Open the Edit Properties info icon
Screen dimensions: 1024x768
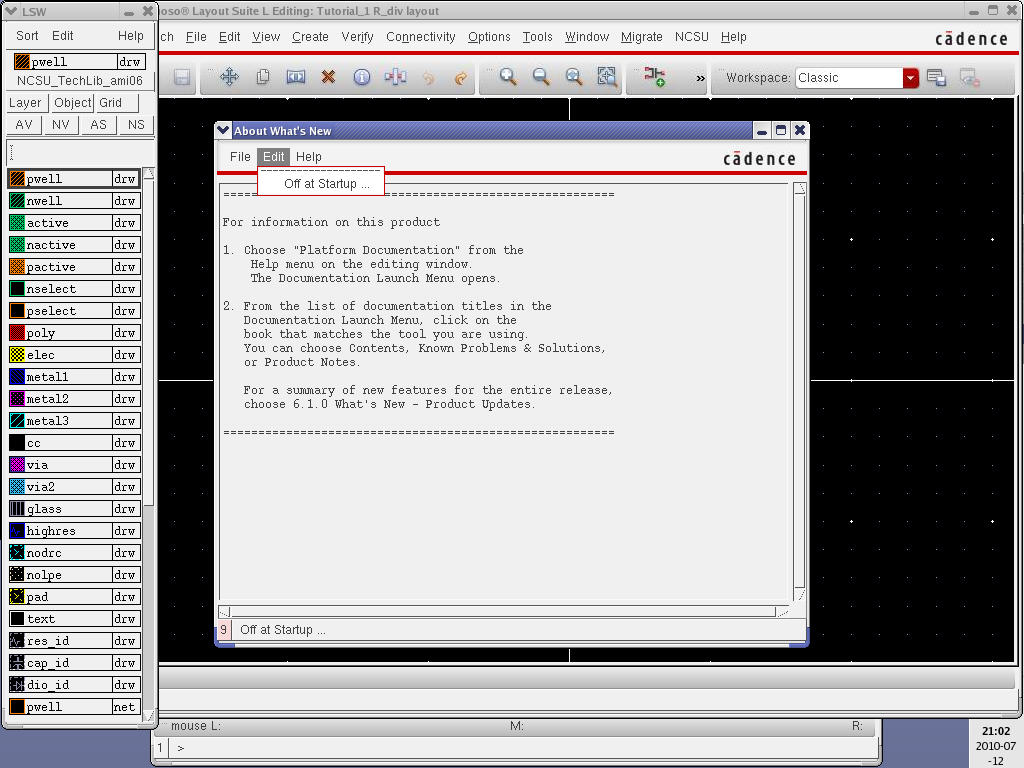[362, 77]
